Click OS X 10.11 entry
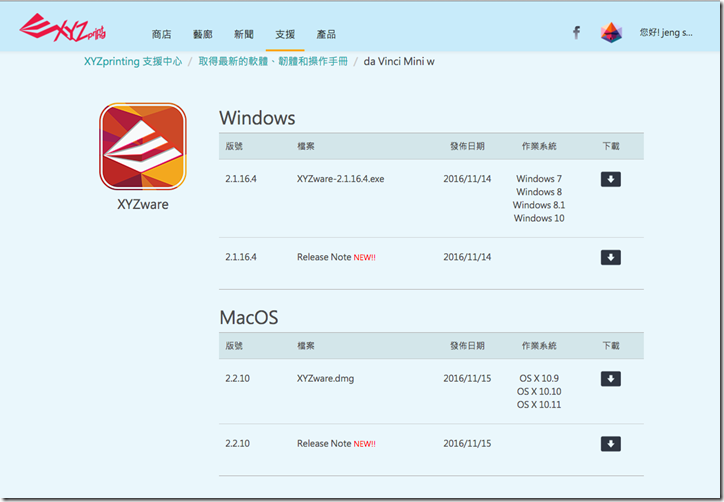This screenshot has height=502, width=724. pos(539,405)
